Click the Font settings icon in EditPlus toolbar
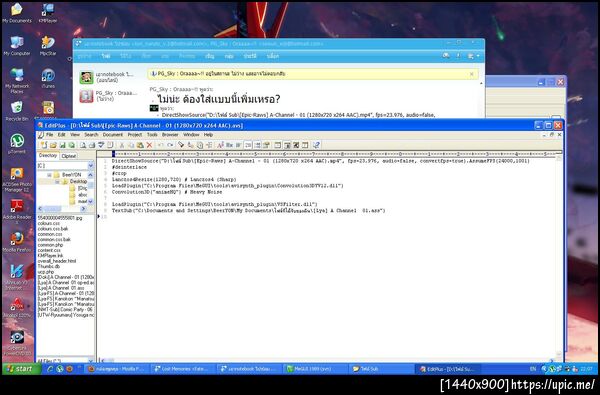 (x=220, y=145)
